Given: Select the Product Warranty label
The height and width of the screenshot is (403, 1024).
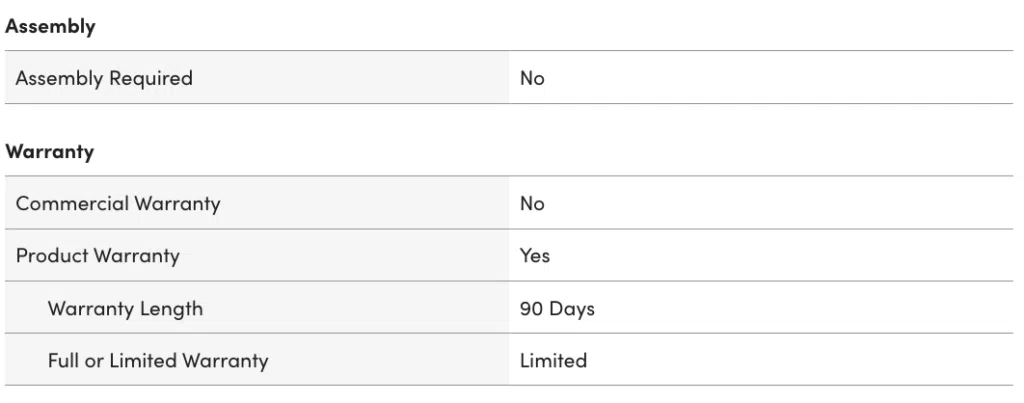Looking at the screenshot, I should [98, 255].
